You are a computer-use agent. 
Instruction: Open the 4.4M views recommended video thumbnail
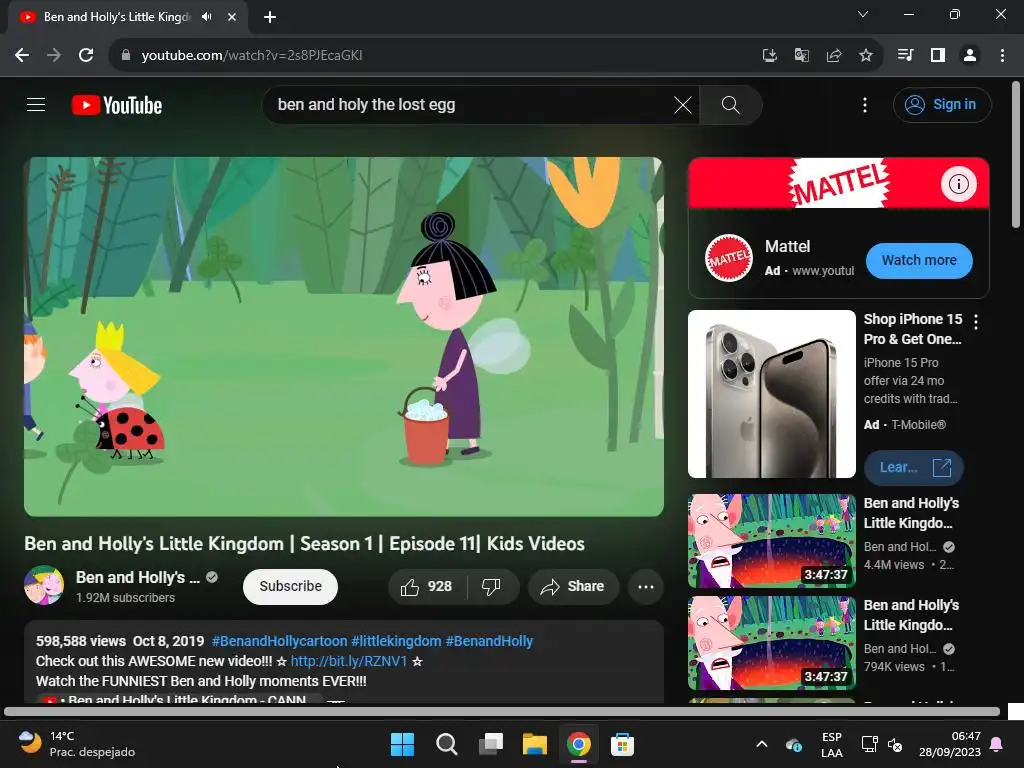pyautogui.click(x=771, y=541)
